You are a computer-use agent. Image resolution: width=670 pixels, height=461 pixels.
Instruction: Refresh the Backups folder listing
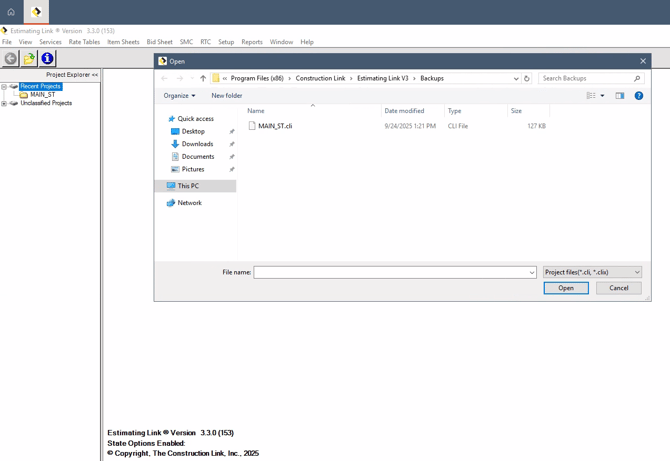(527, 78)
